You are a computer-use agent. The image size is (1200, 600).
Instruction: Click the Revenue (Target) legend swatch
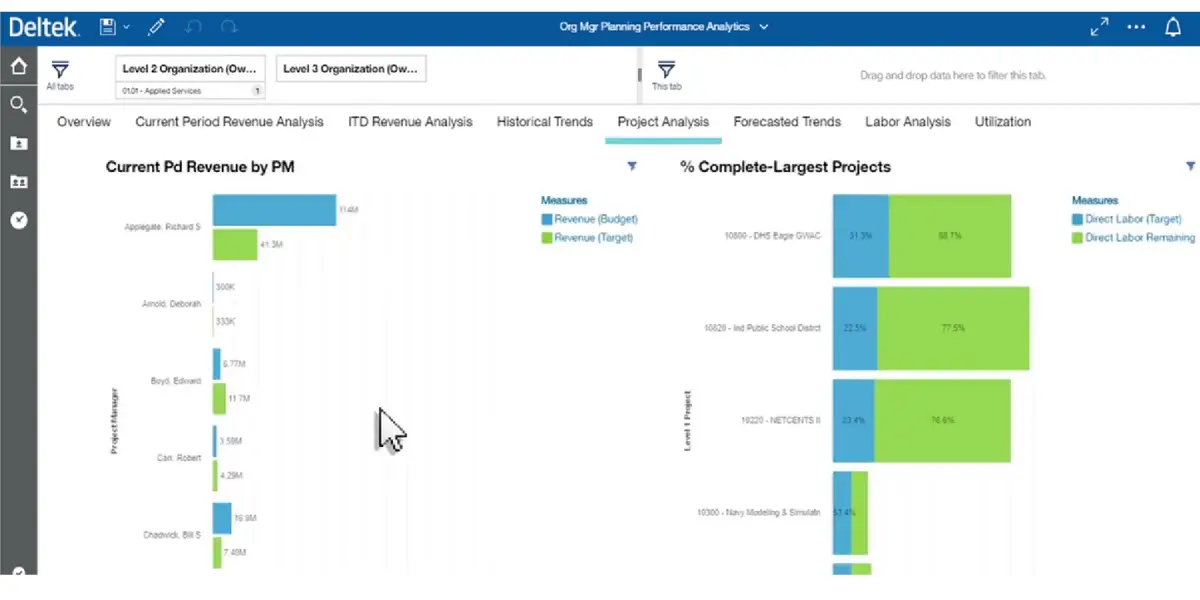[x=546, y=238]
